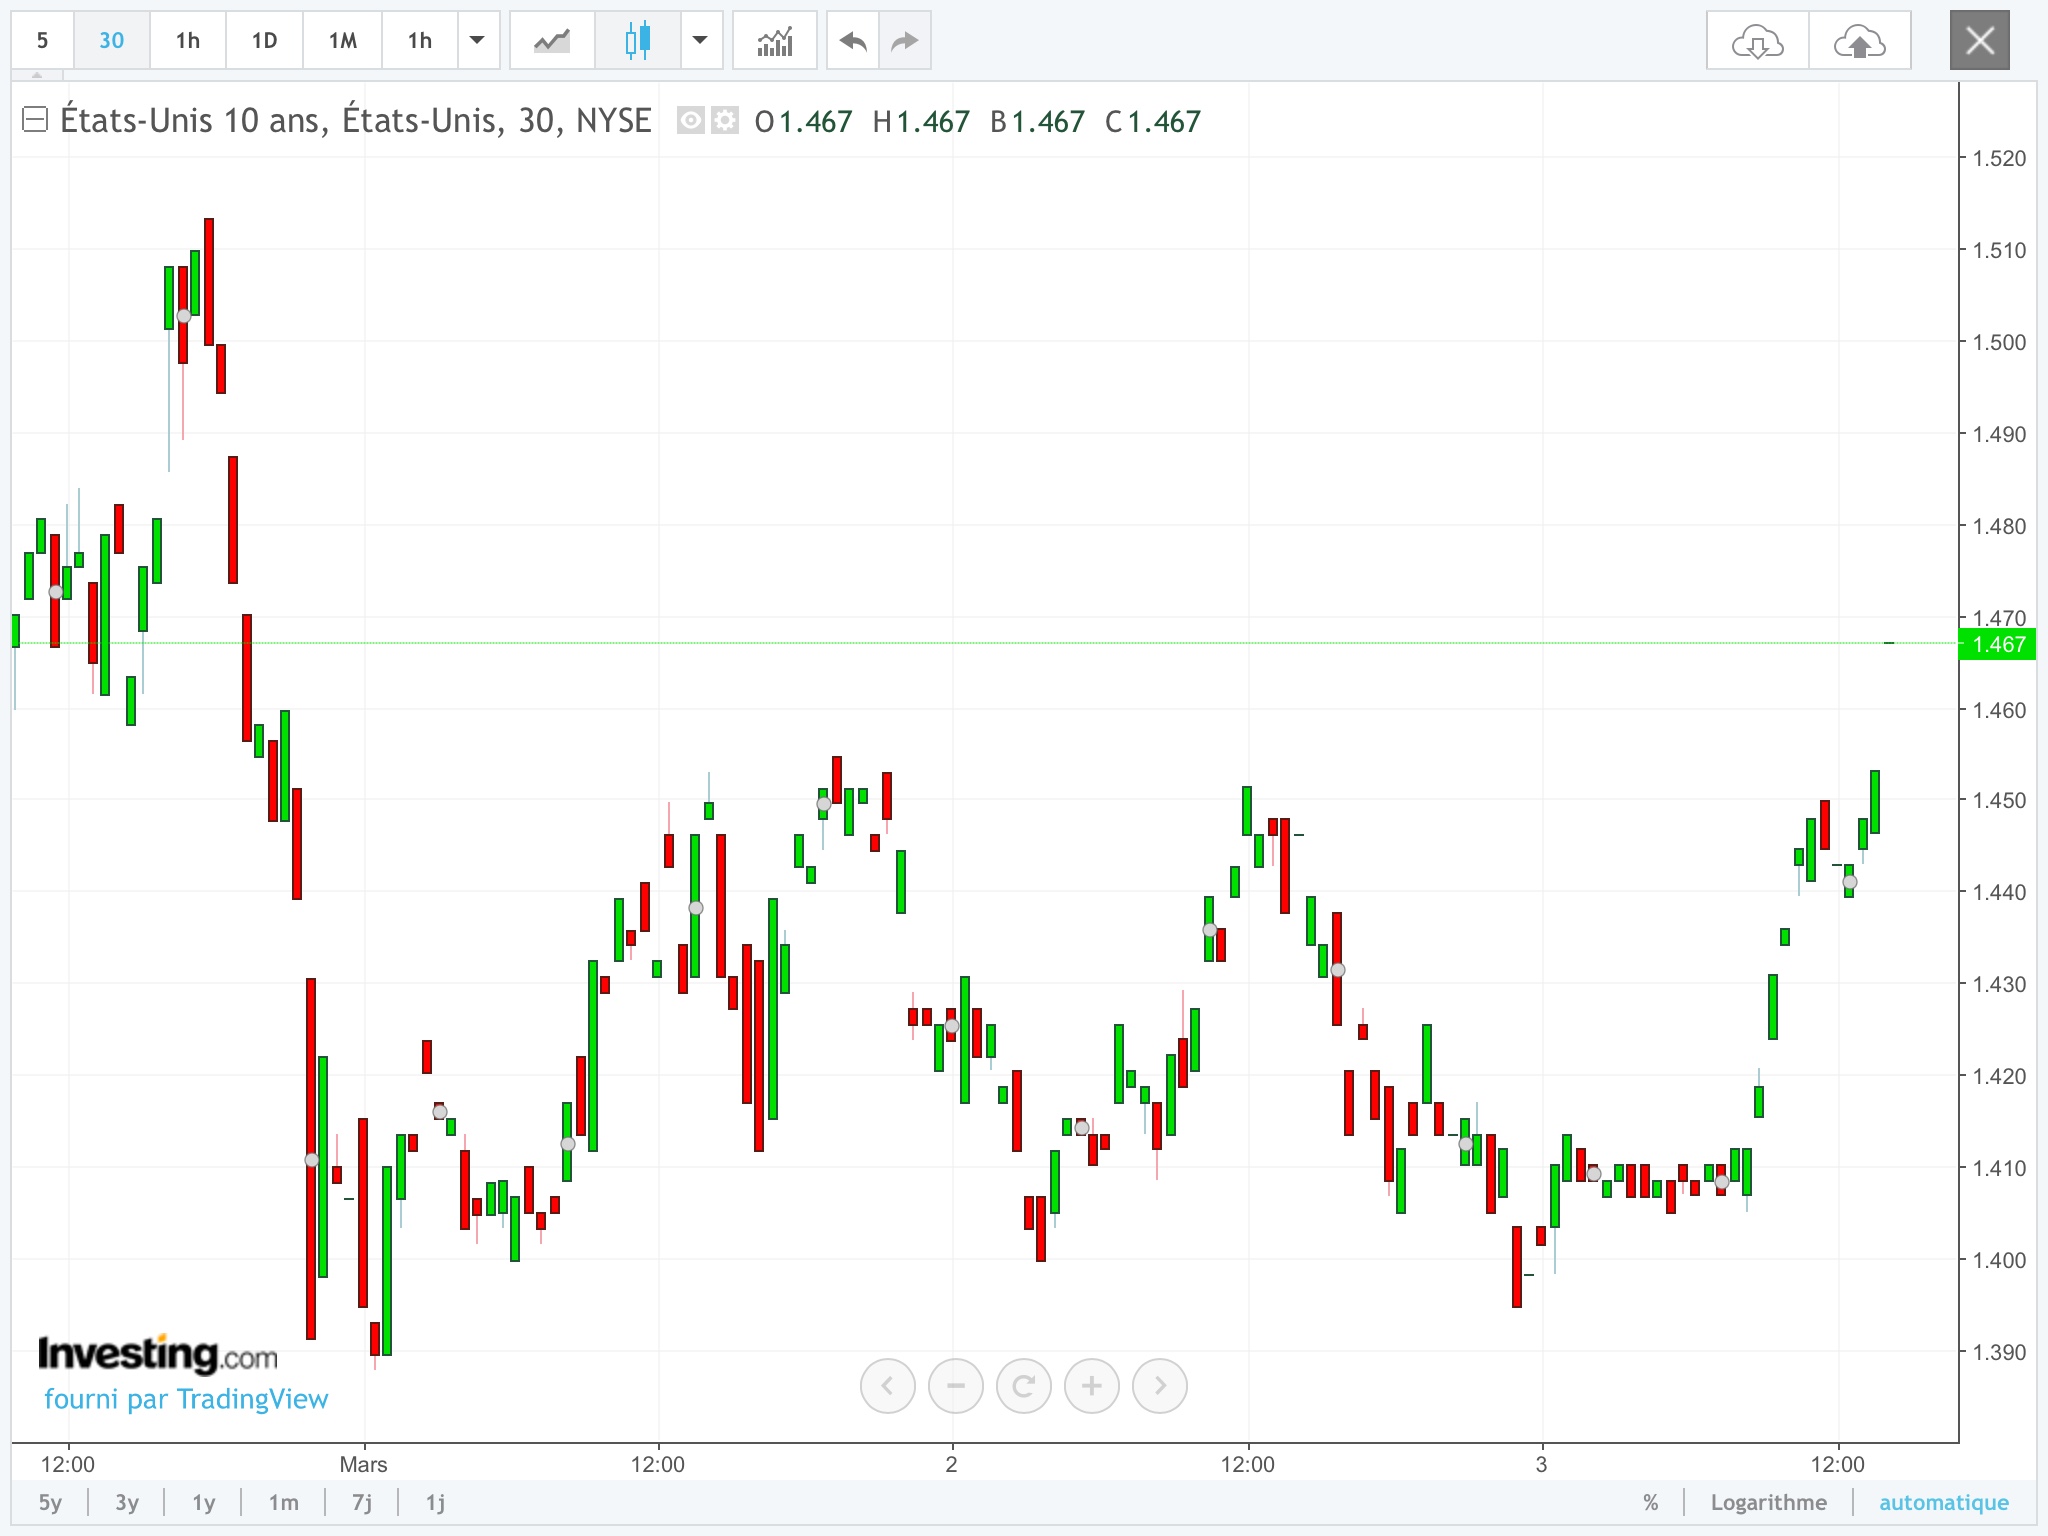This screenshot has height=1536, width=2048.
Task: Click the fourni par TradingView link
Action: (x=186, y=1399)
